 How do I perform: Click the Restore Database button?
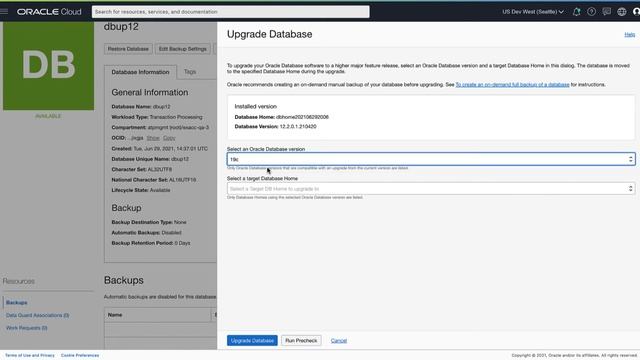click(x=128, y=49)
